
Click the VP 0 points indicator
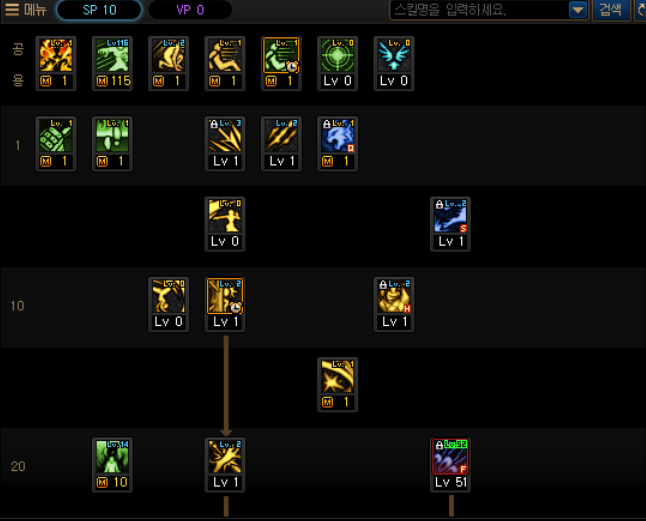tap(190, 10)
